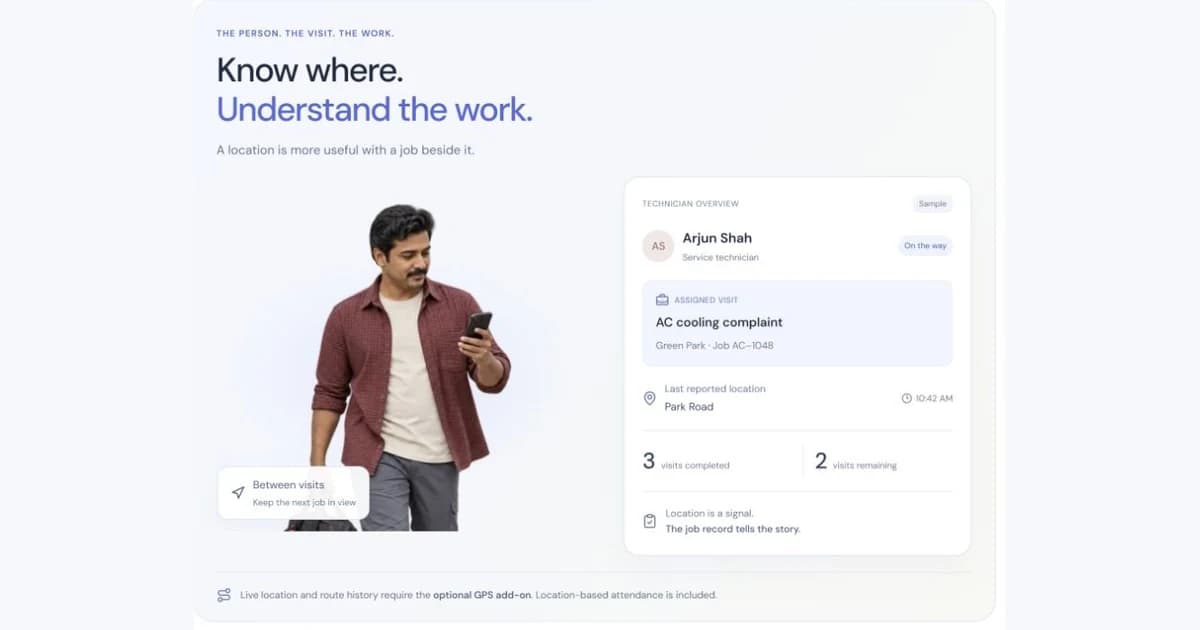Click the Sample badge on the overview card
This screenshot has height=630, width=1200.
pyautogui.click(x=932, y=204)
